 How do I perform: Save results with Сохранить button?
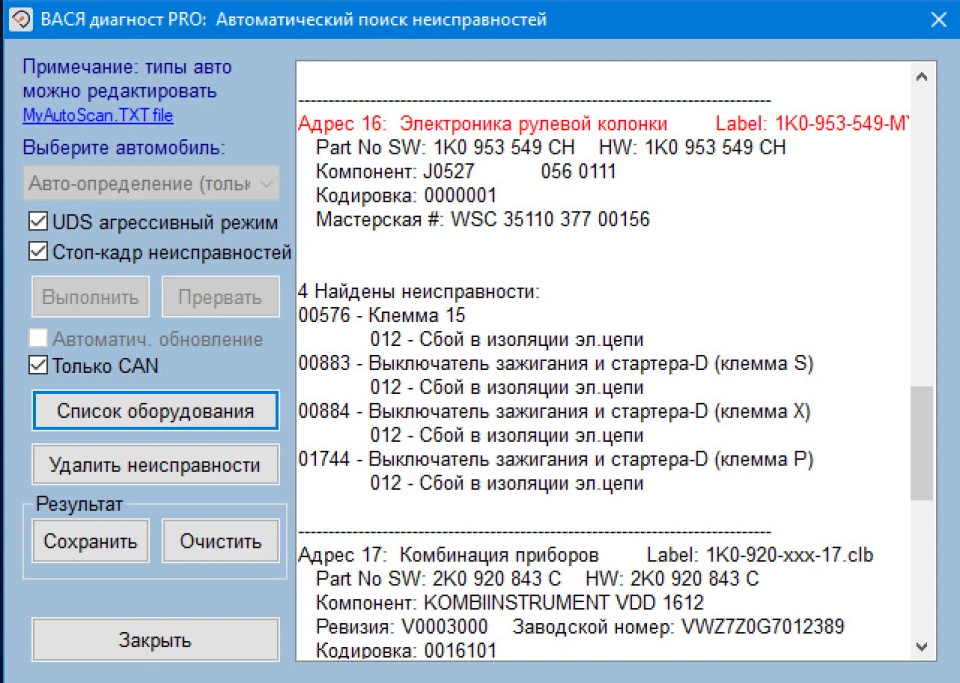(x=91, y=541)
